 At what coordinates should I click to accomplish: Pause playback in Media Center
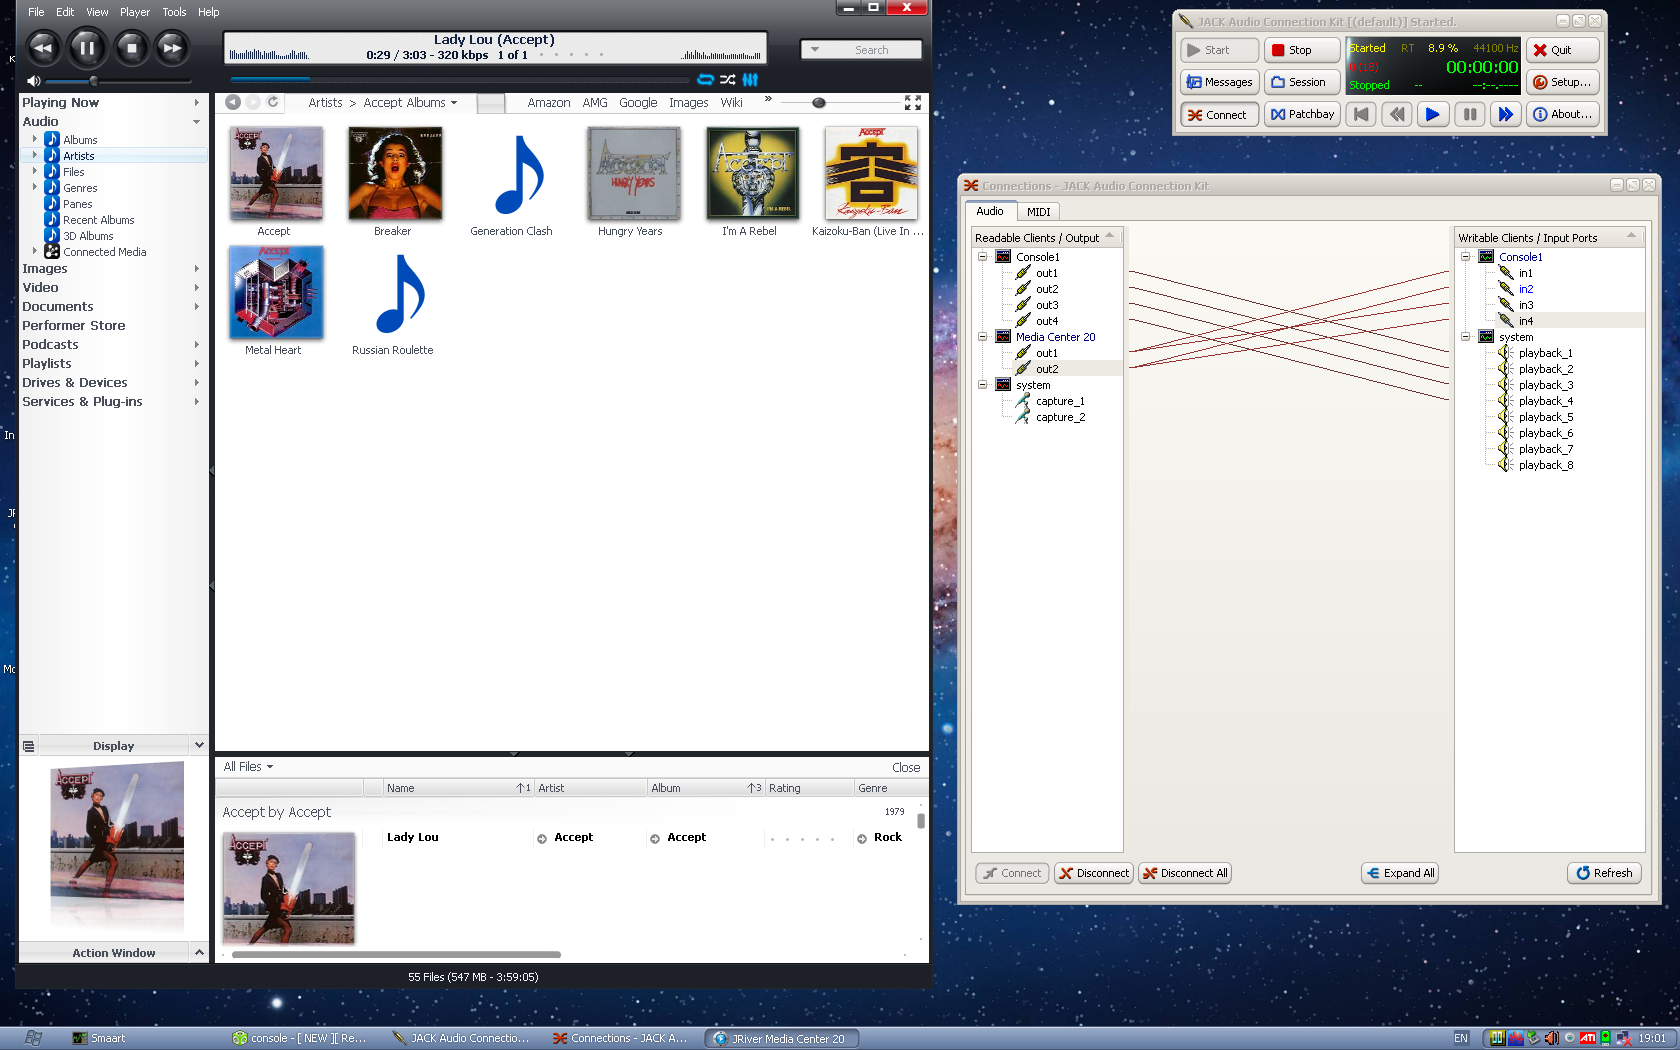(87, 47)
